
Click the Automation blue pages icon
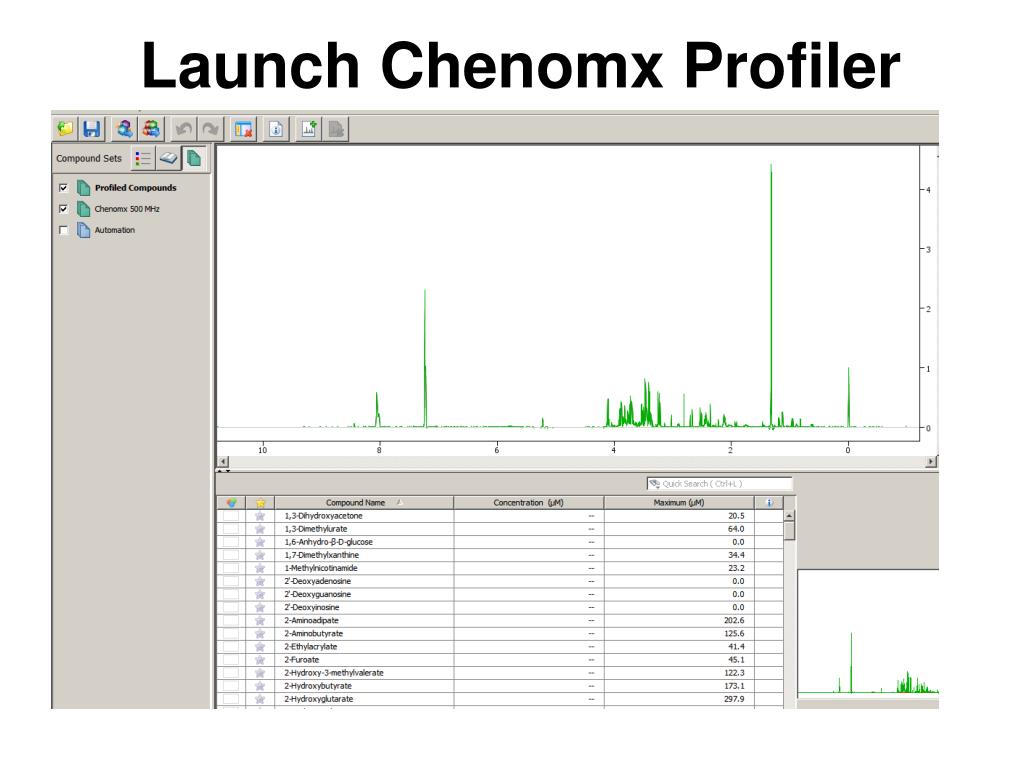(x=84, y=230)
